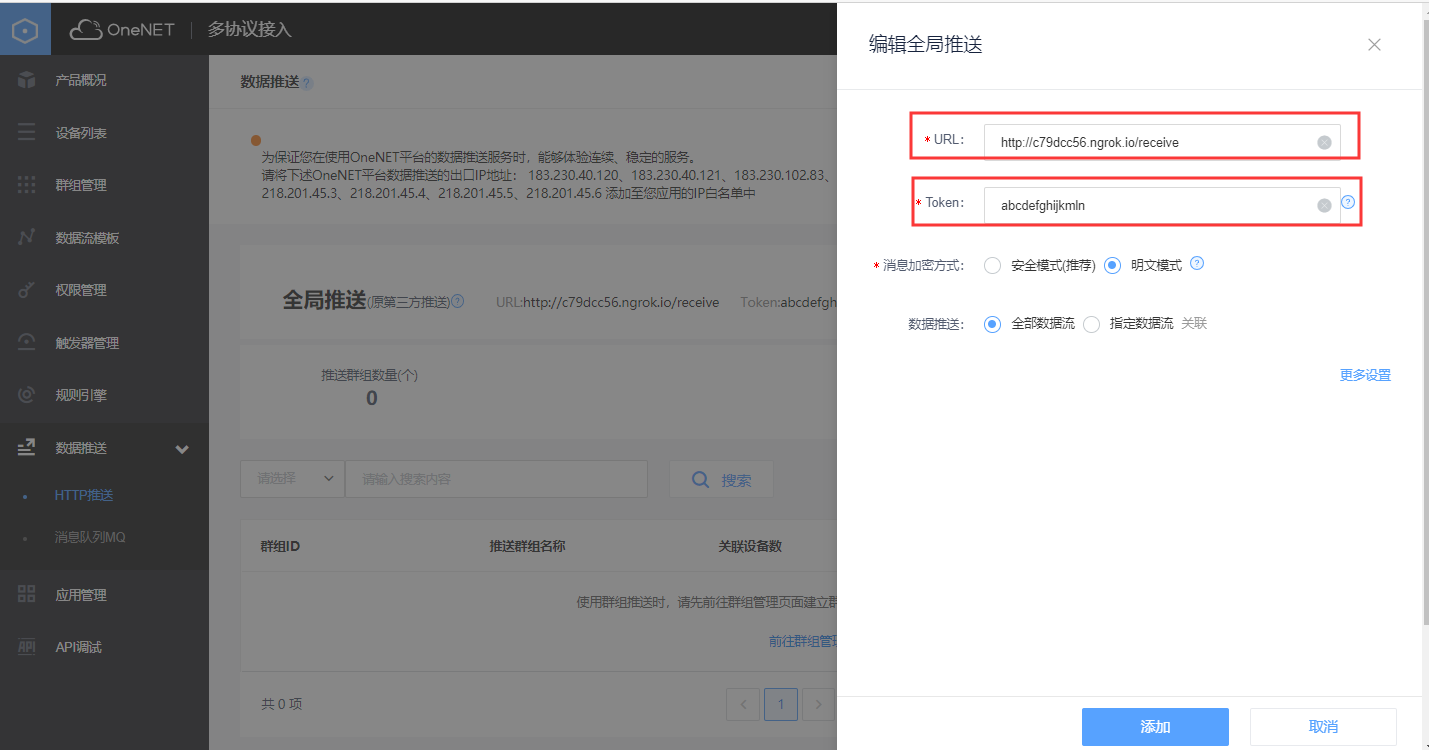Image resolution: width=1429 pixels, height=750 pixels.
Task: Click 推送群组名称 column header
Action: click(x=527, y=546)
